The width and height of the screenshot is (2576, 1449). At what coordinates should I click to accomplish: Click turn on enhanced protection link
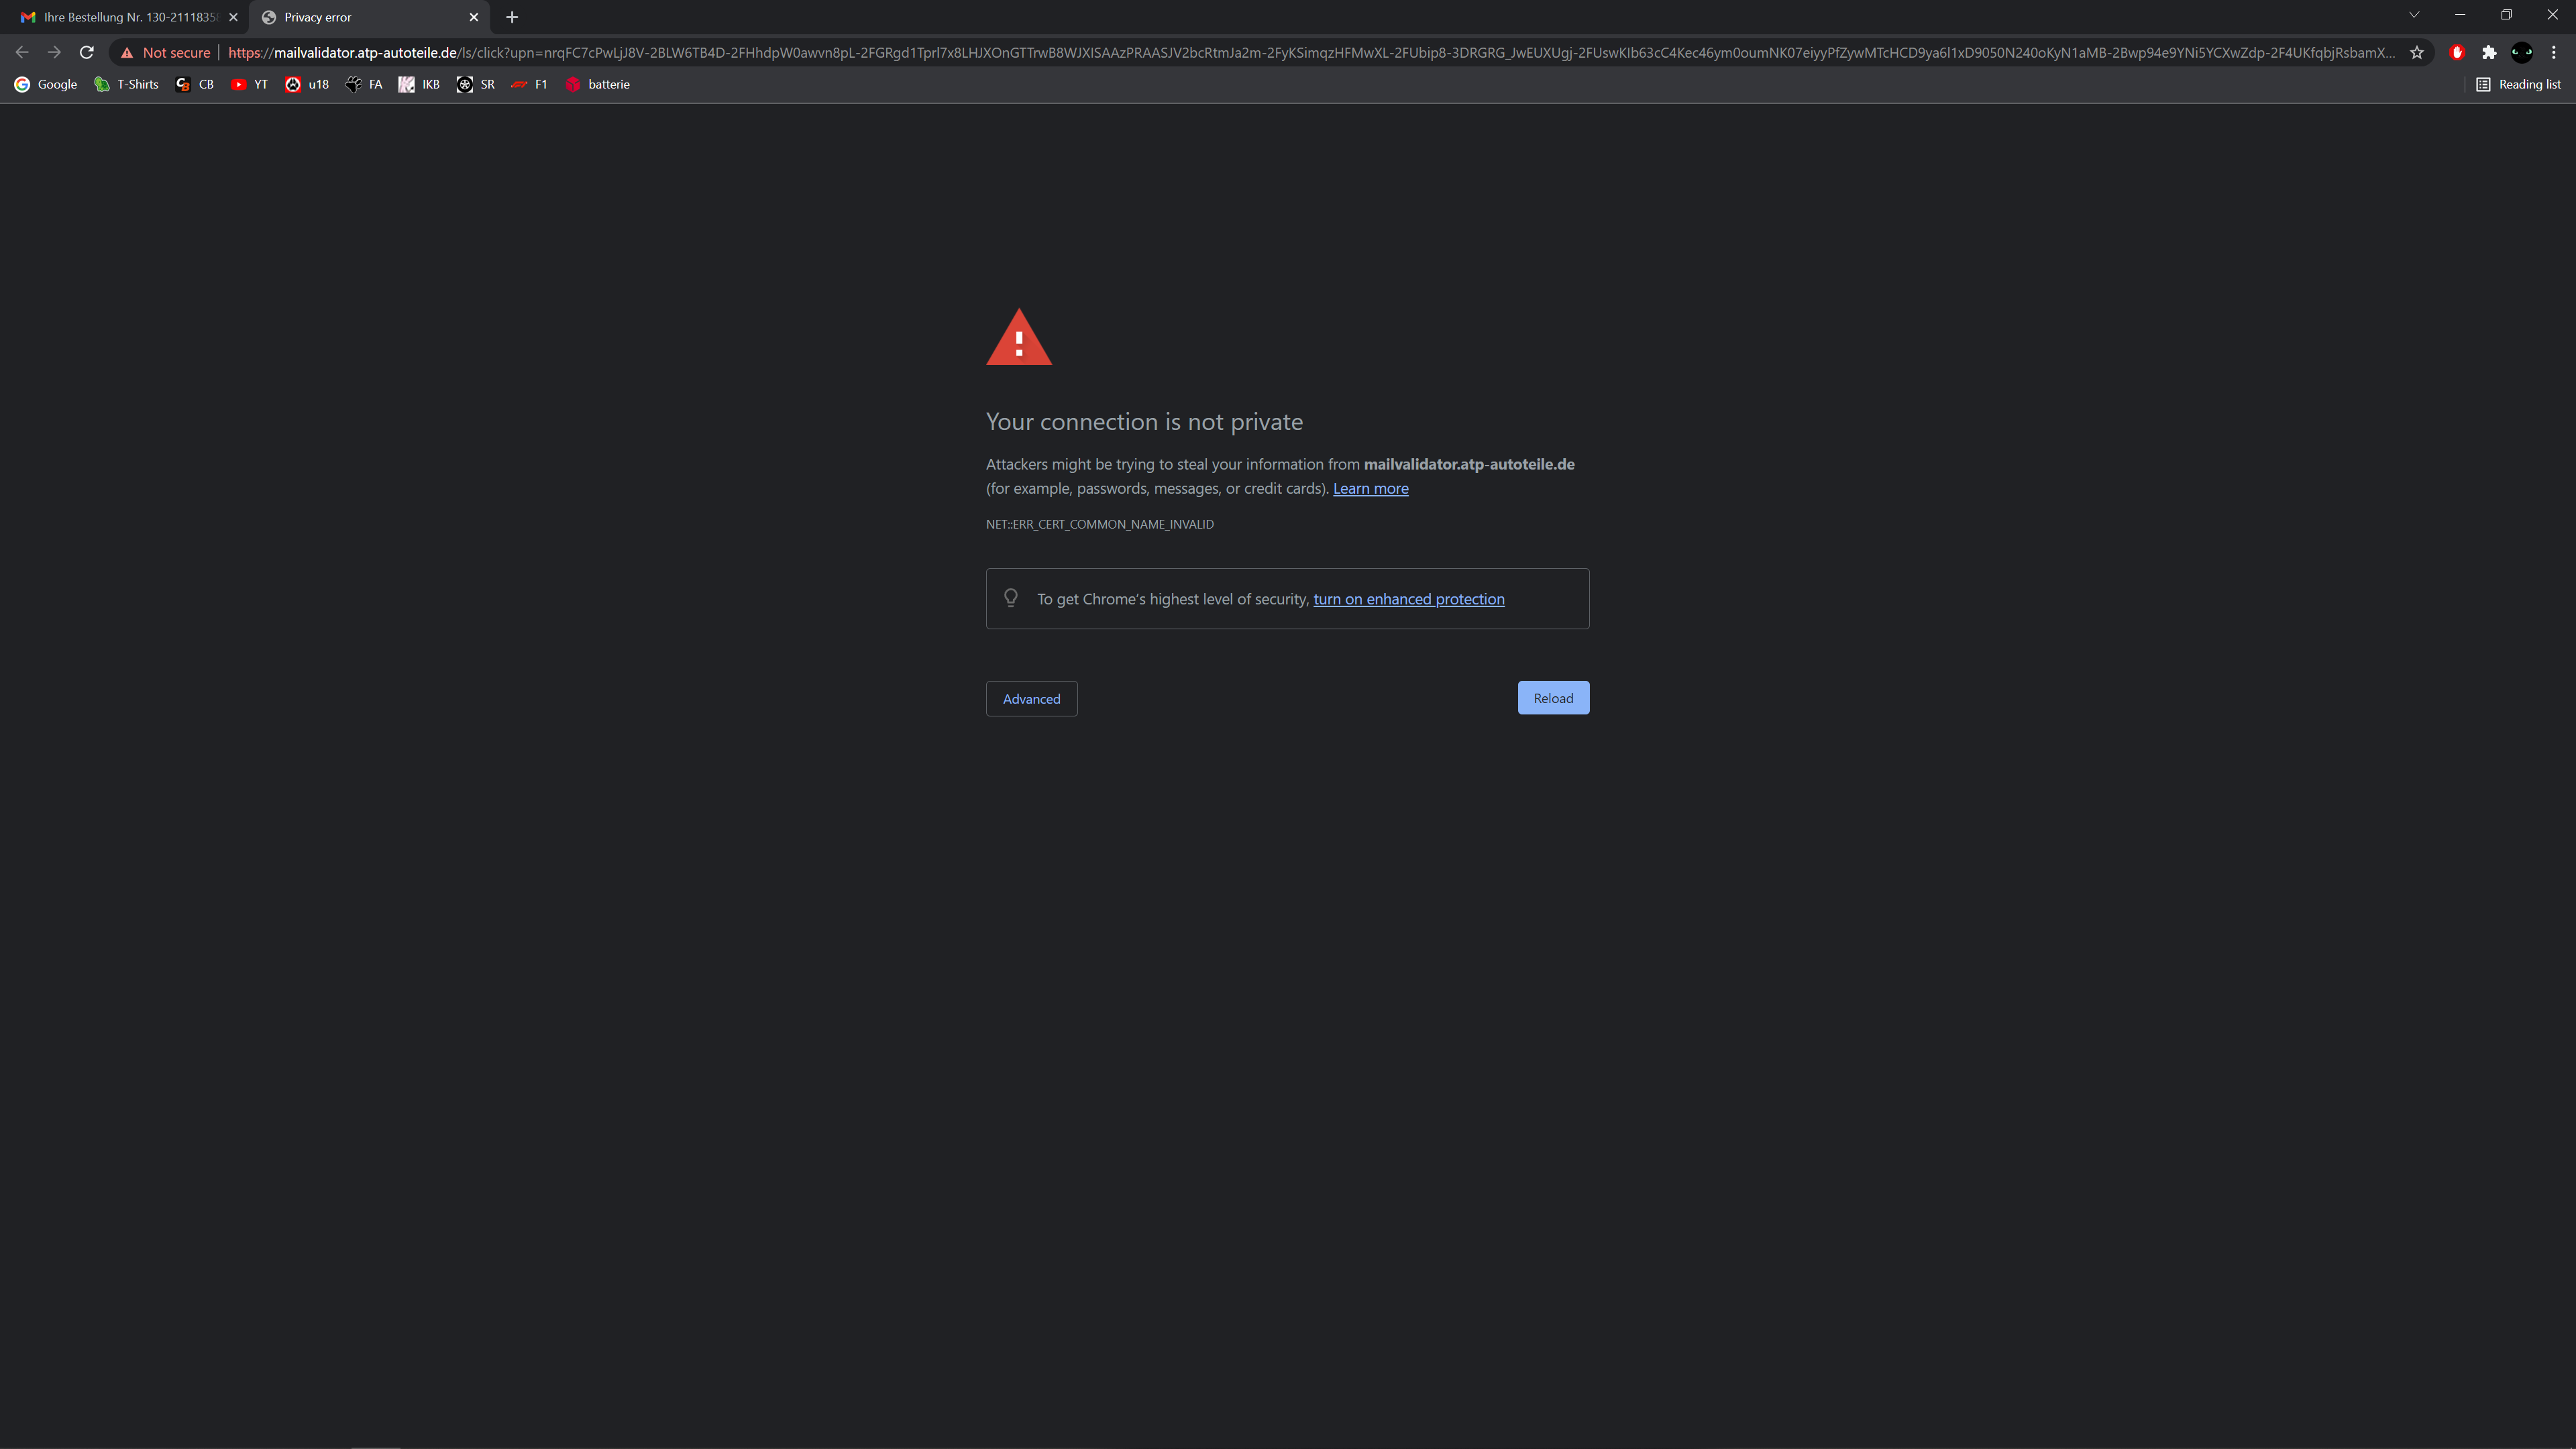click(x=1408, y=599)
